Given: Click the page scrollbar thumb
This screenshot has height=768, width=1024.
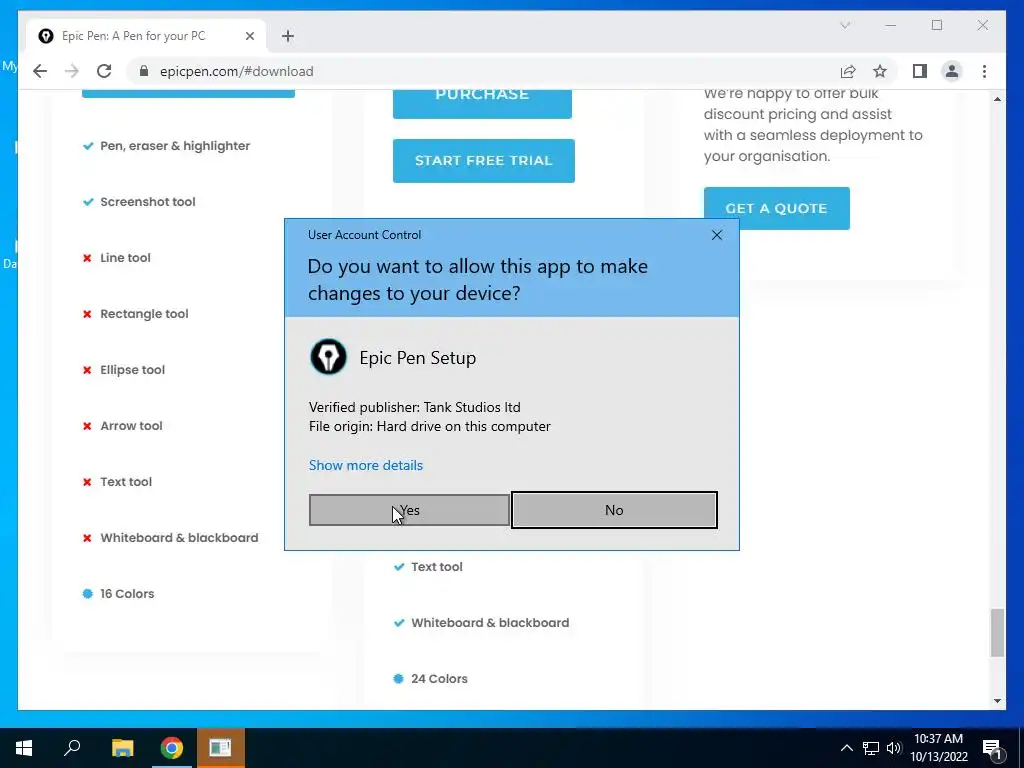Looking at the screenshot, I should (x=997, y=632).
